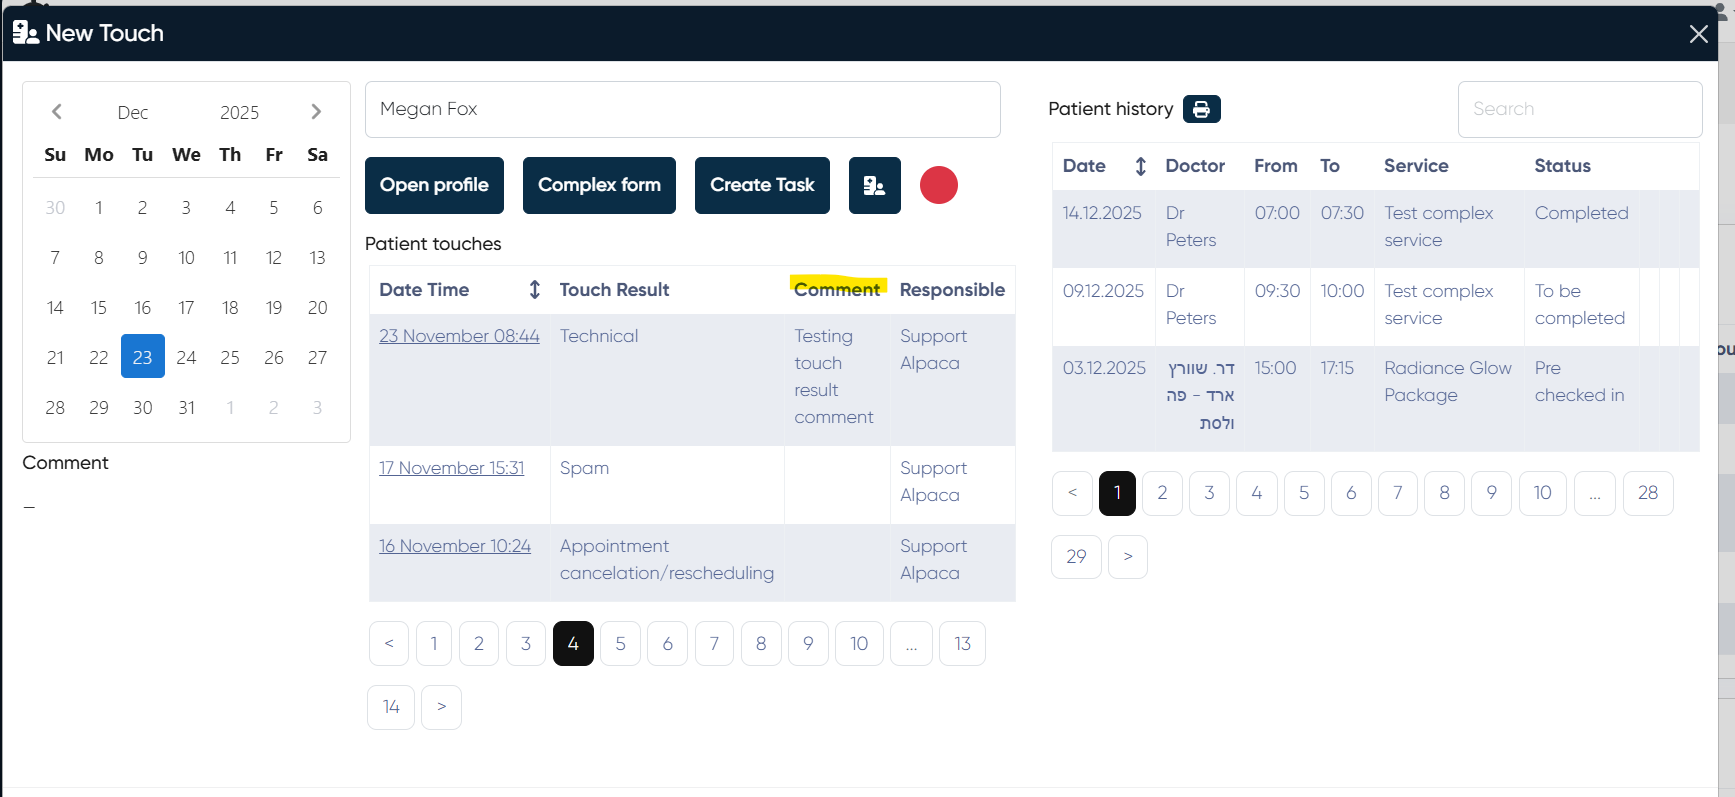This screenshot has width=1735, height=797.
Task: Click the Create Task button
Action: point(762,185)
